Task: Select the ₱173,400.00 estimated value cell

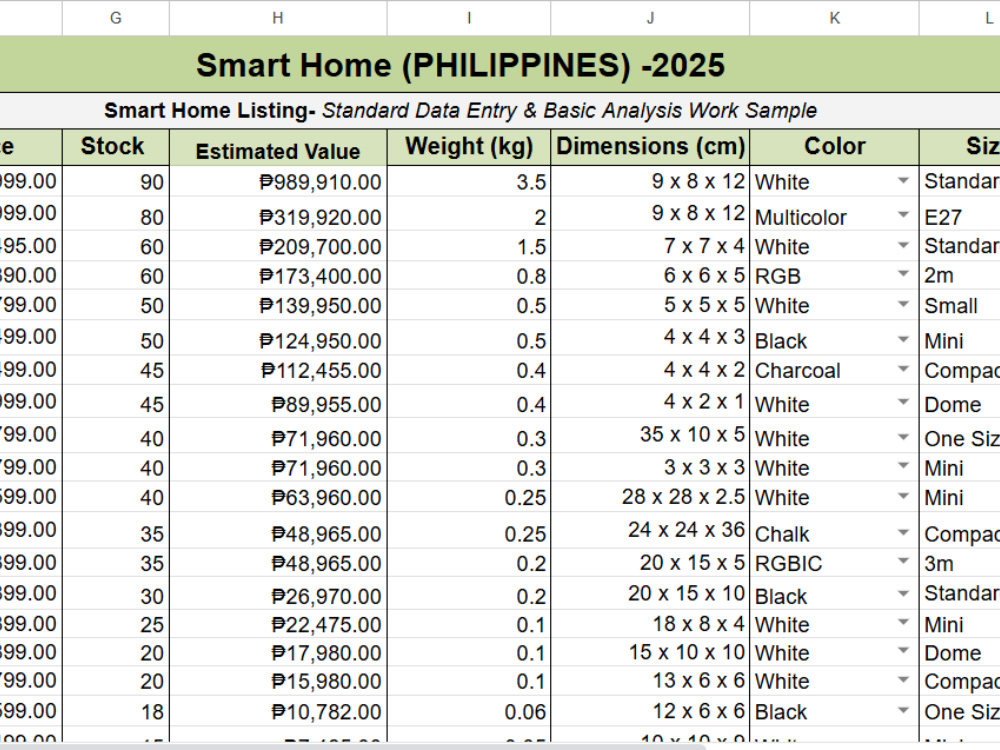Action: pyautogui.click(x=277, y=276)
